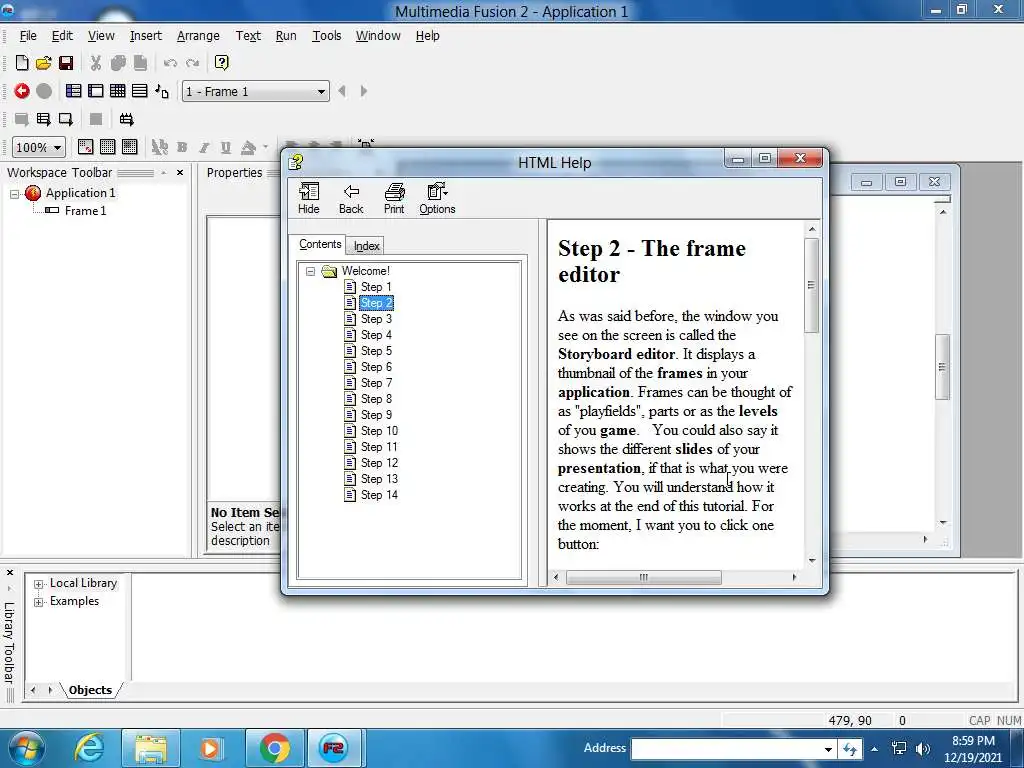Image resolution: width=1024 pixels, height=768 pixels.
Task: Open the taskbar Address dropdown arrow
Action: click(x=828, y=749)
